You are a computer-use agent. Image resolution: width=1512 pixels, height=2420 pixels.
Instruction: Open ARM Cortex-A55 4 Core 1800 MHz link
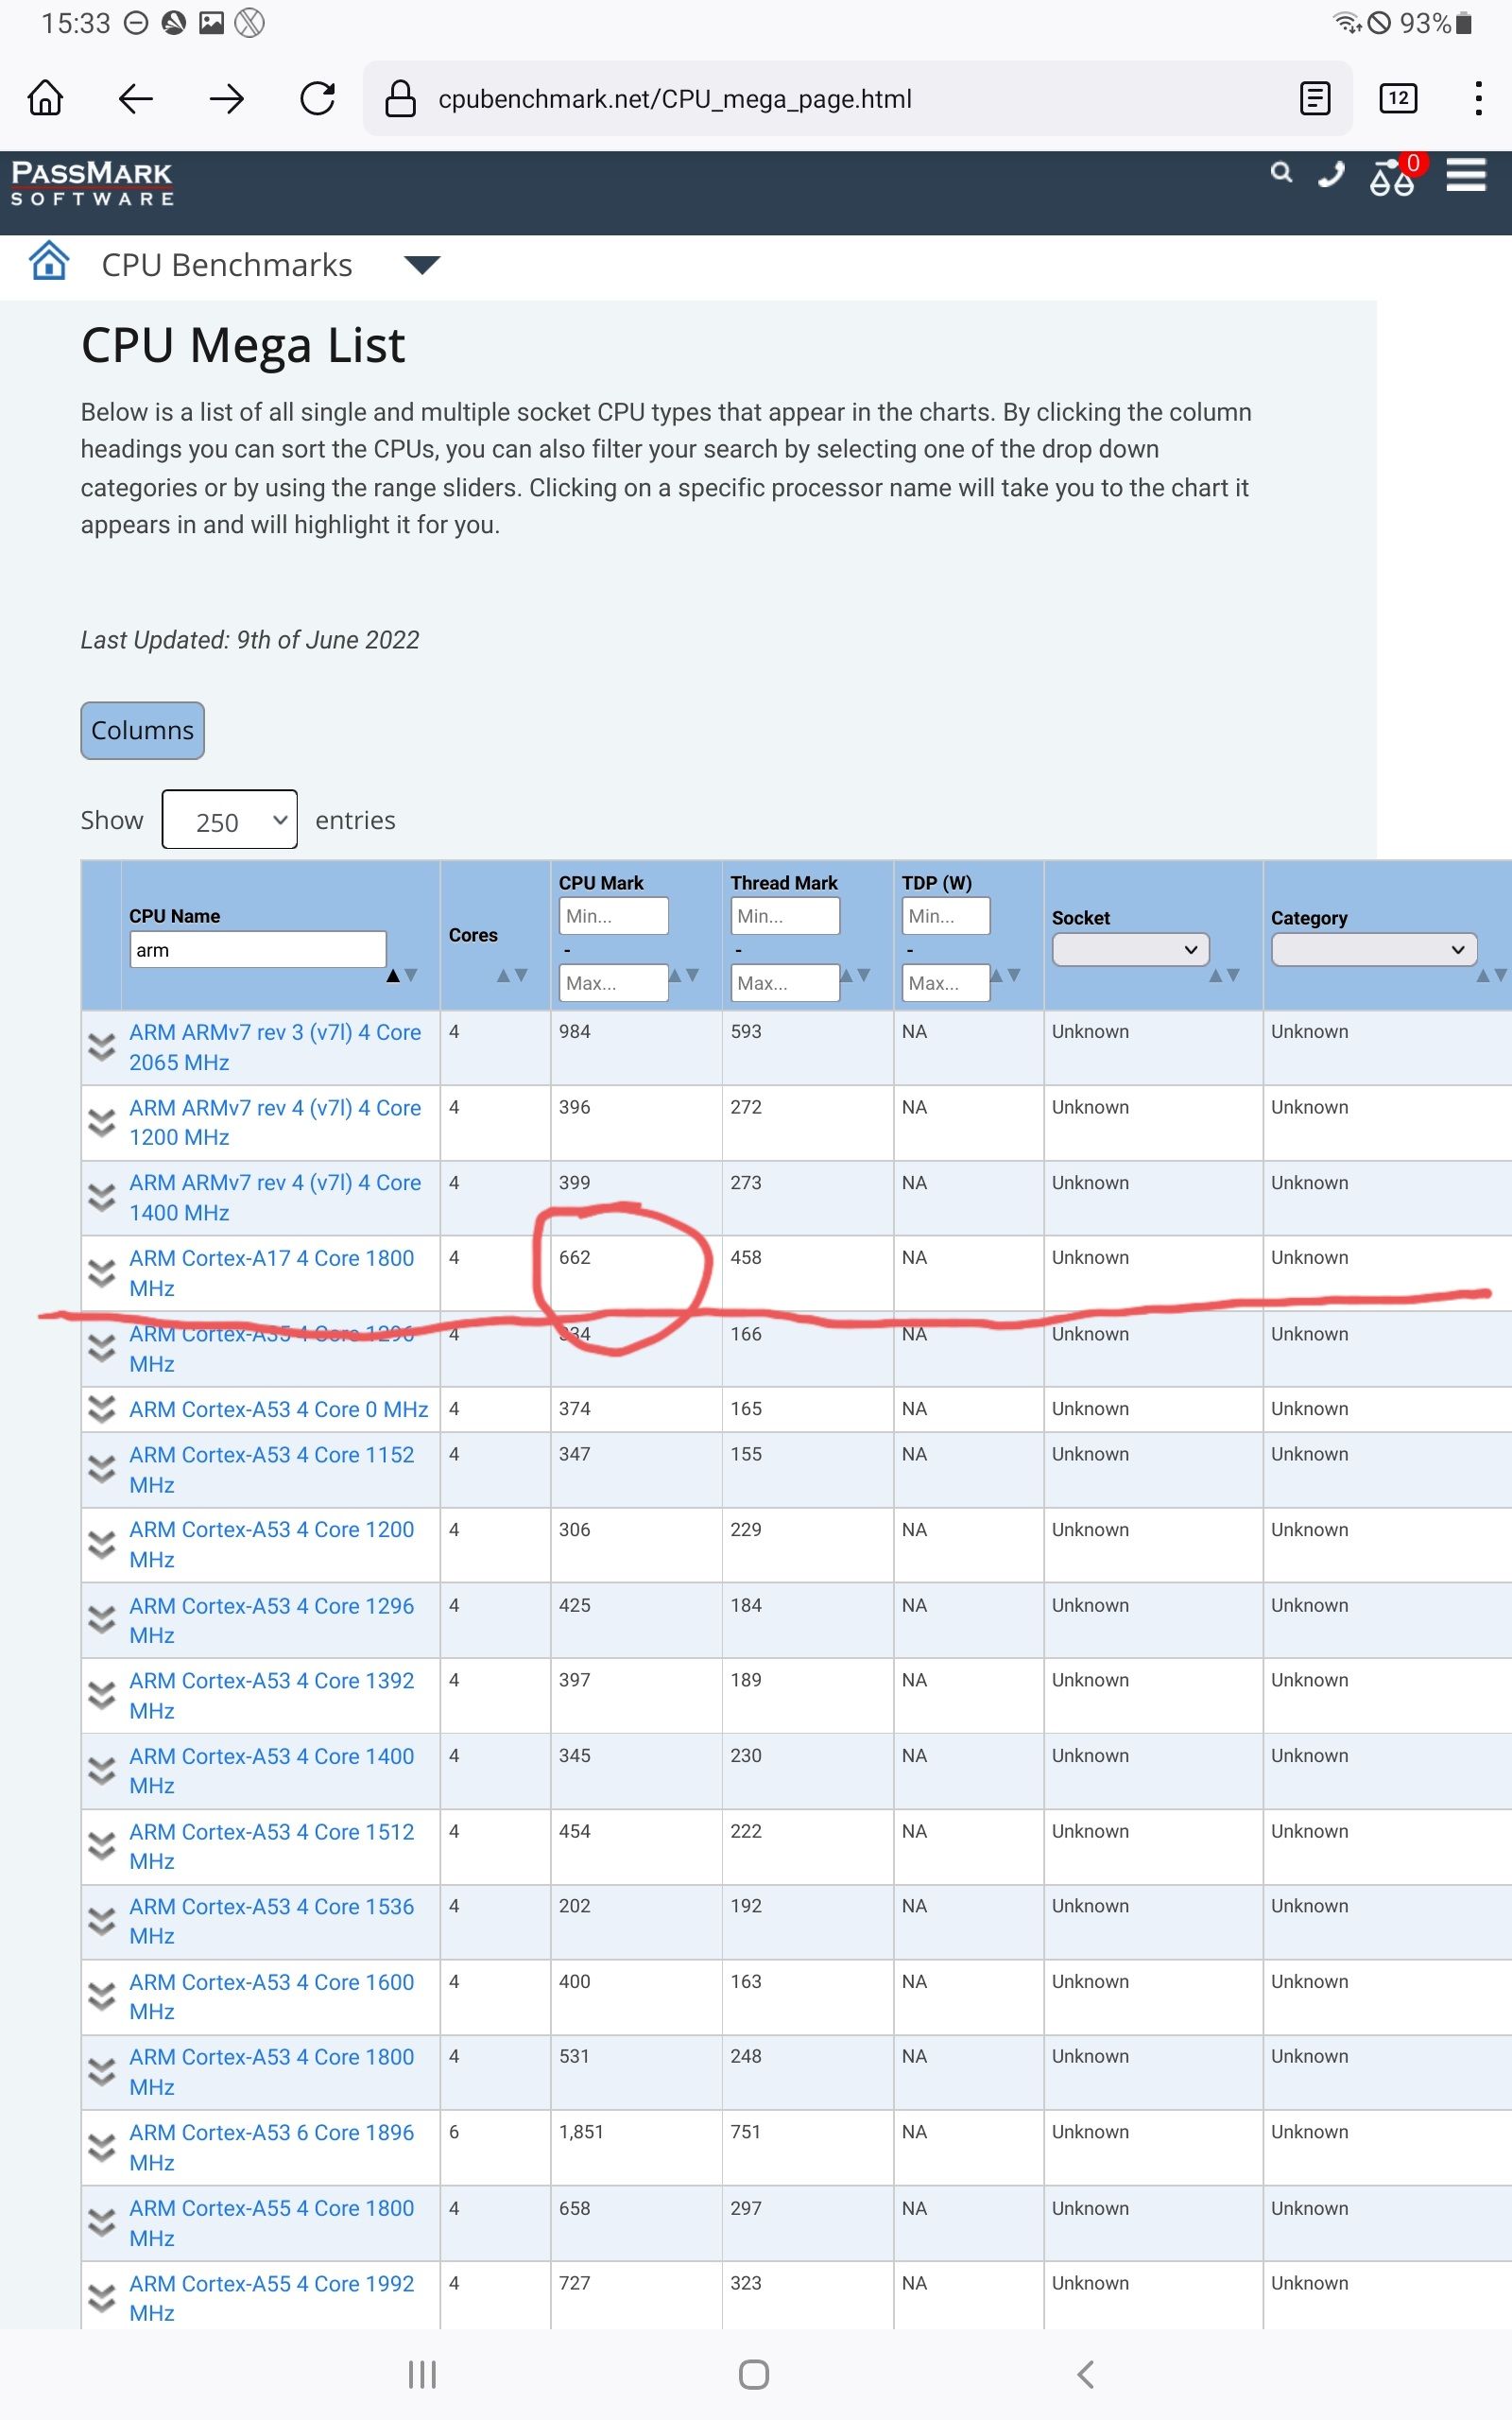pyautogui.click(x=272, y=2222)
